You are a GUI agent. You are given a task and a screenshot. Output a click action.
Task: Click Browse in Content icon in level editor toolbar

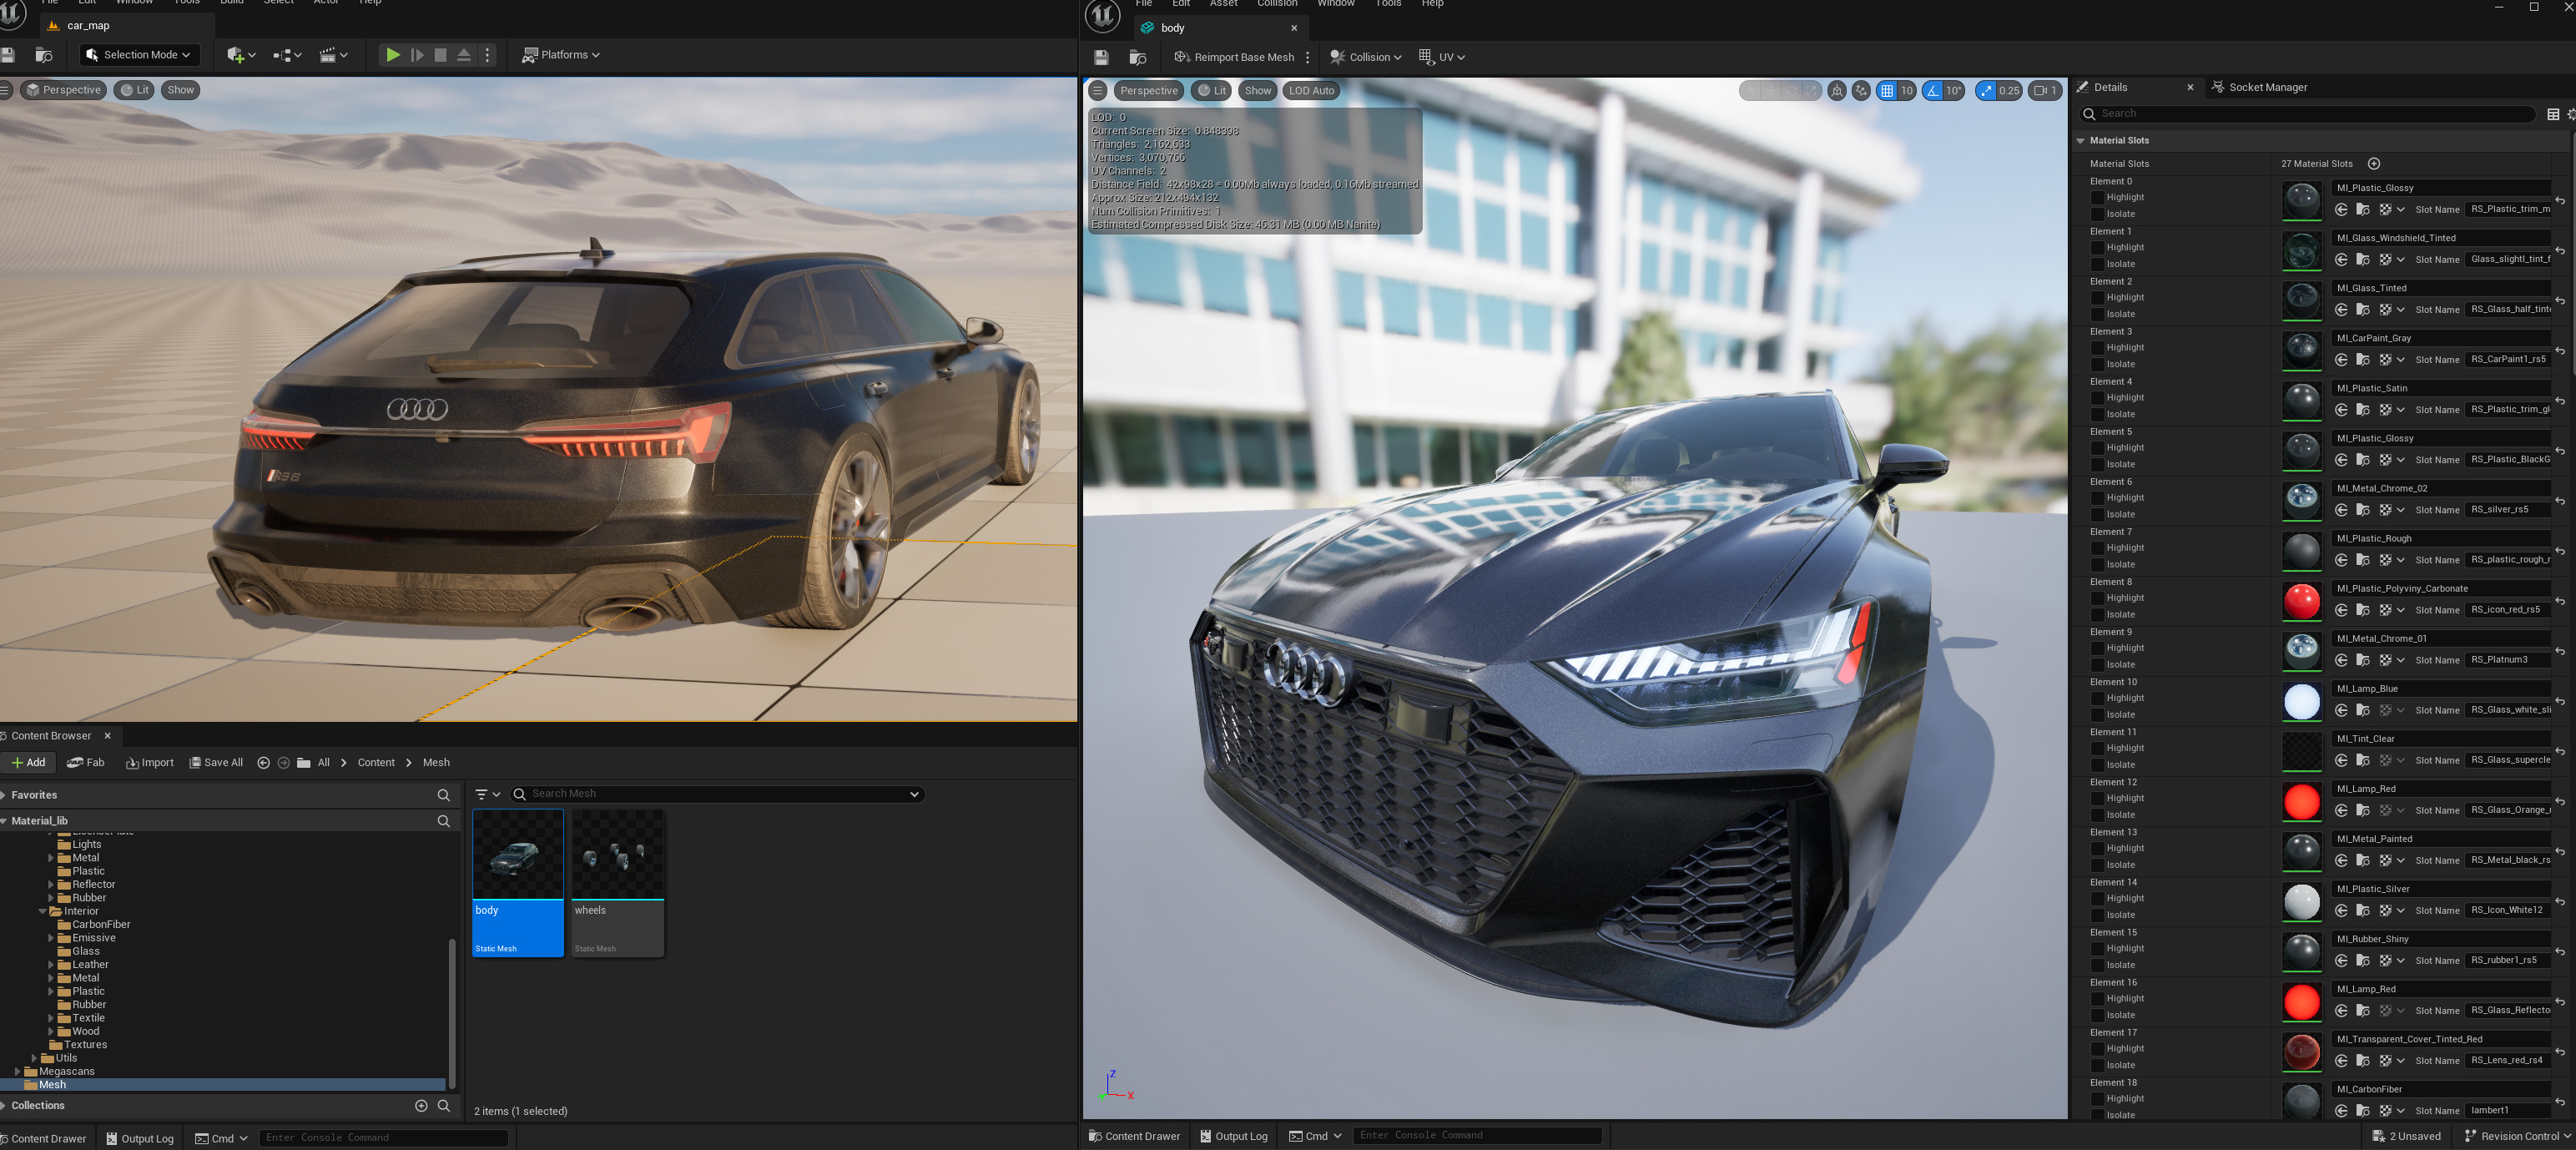pyautogui.click(x=43, y=55)
